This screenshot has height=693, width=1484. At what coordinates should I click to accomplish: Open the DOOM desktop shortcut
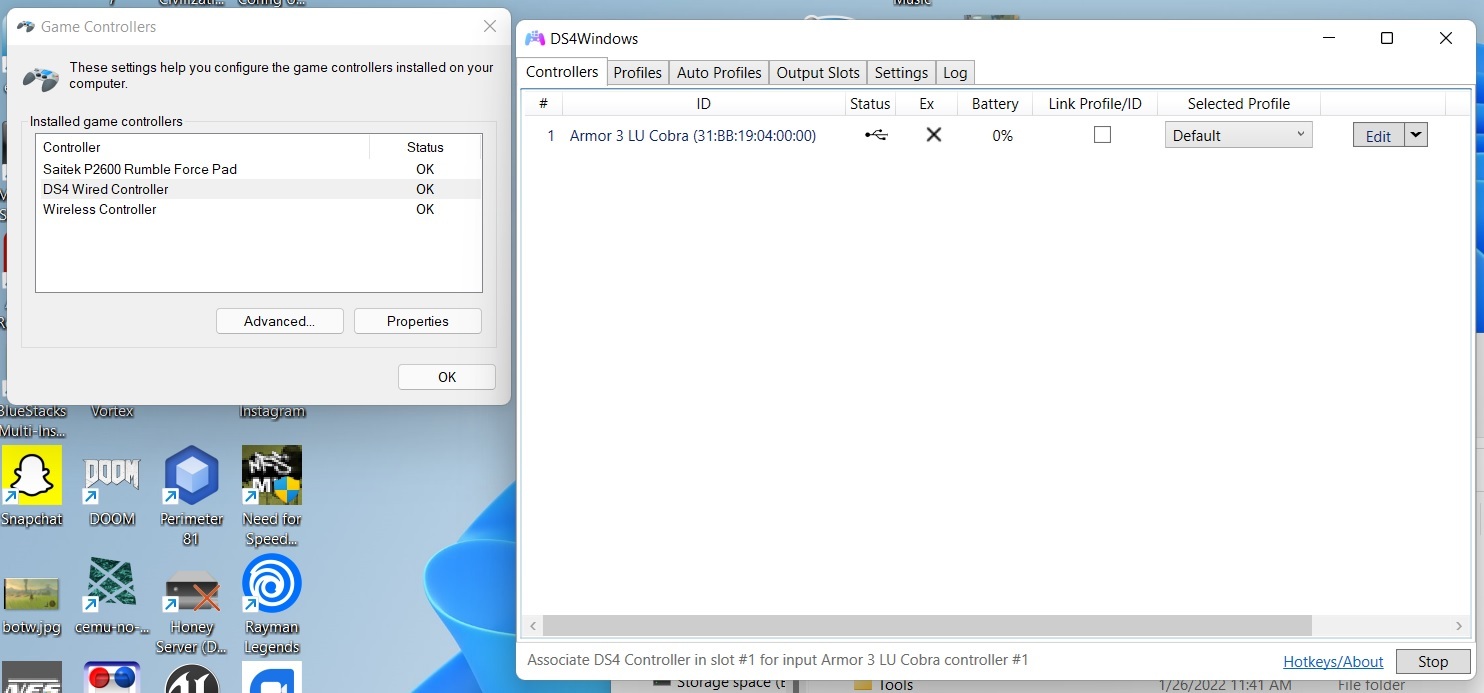pos(112,476)
